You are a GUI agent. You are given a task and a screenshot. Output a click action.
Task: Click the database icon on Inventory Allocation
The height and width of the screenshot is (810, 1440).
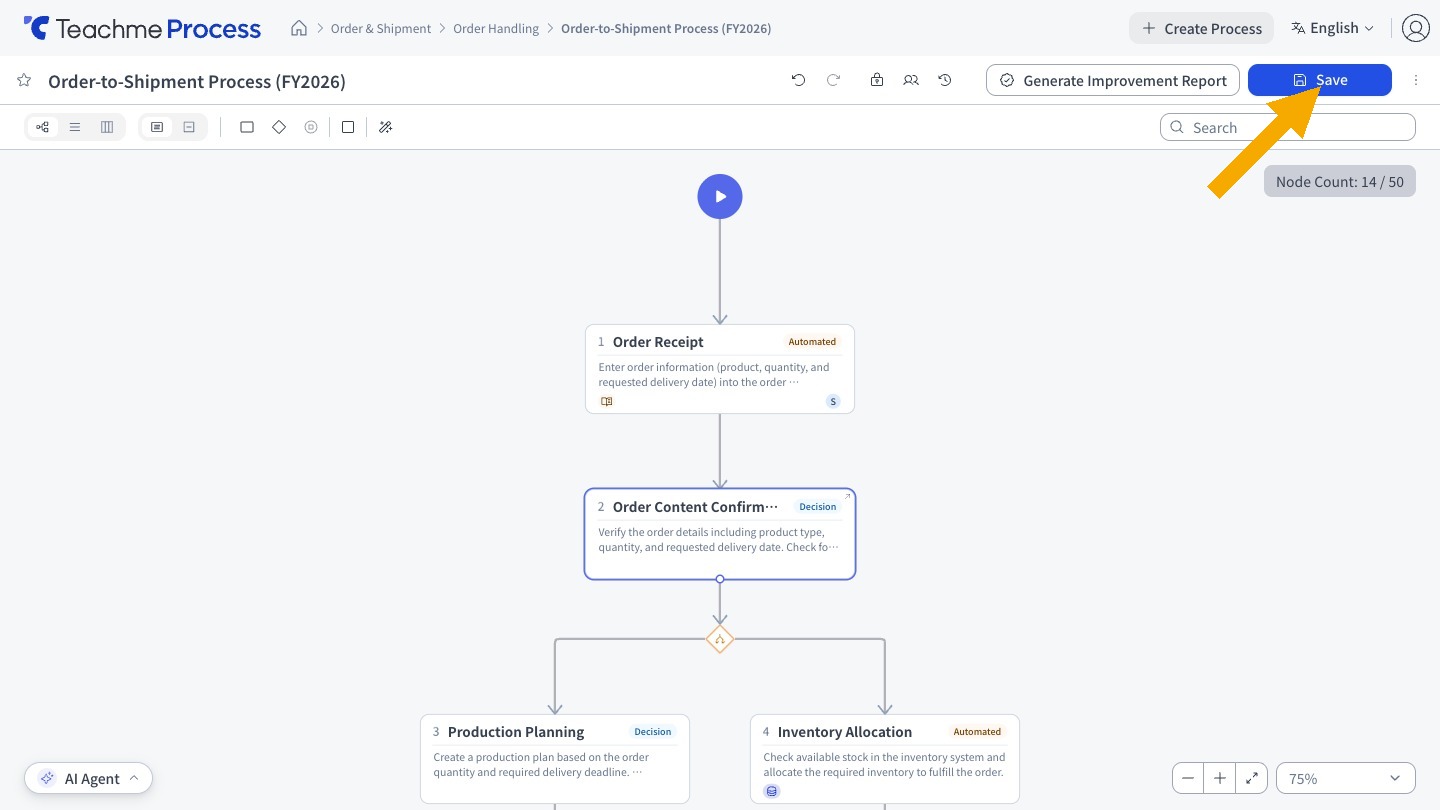pos(771,791)
